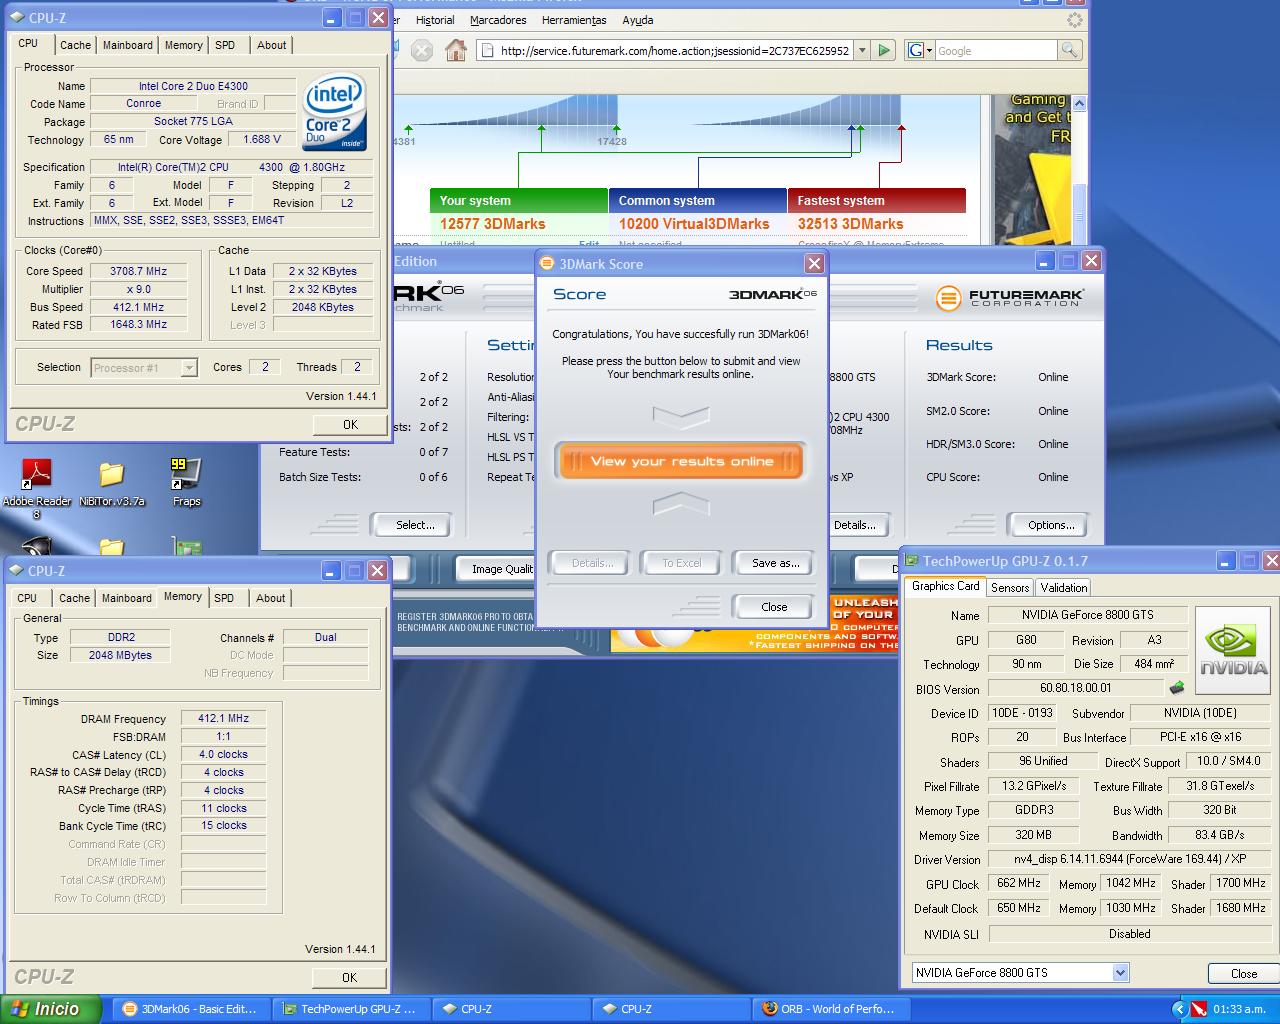1280x1024 pixels.
Task: Click Close in the 3DMark Score dialog
Action: pyautogui.click(x=774, y=607)
